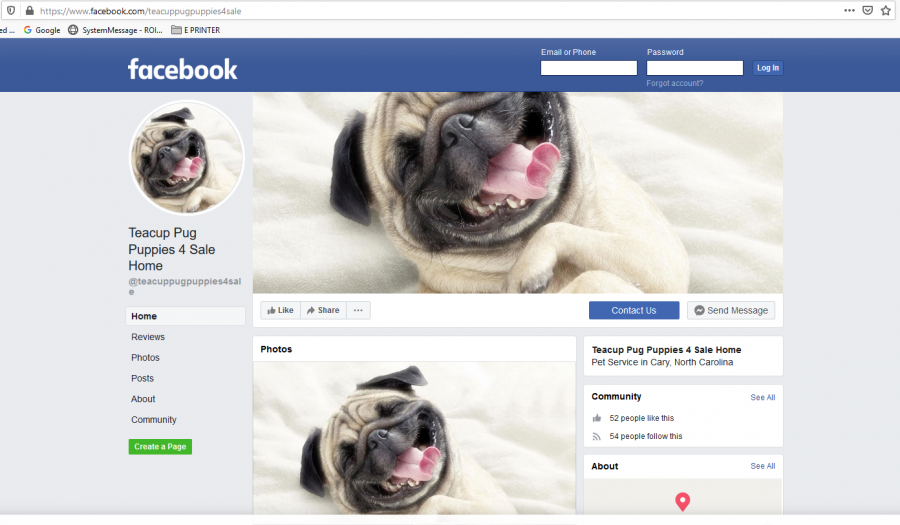Viewport: 900px width, 525px height.
Task: Focus the Password field
Action: click(695, 68)
